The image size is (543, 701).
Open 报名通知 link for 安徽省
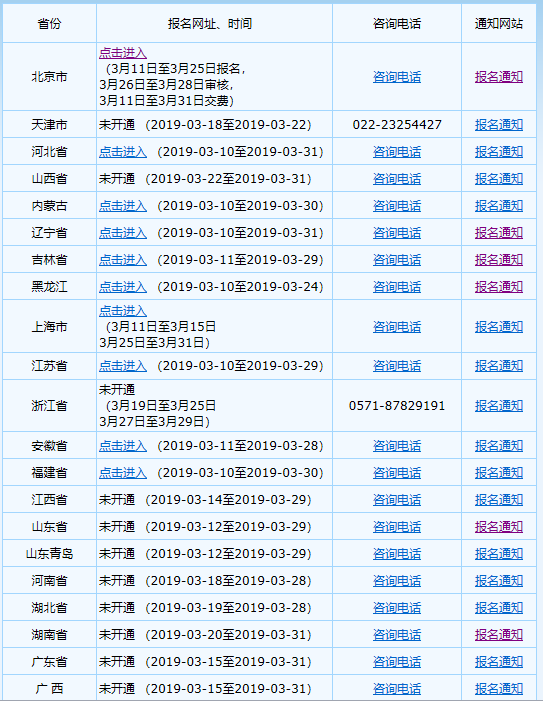[499, 446]
